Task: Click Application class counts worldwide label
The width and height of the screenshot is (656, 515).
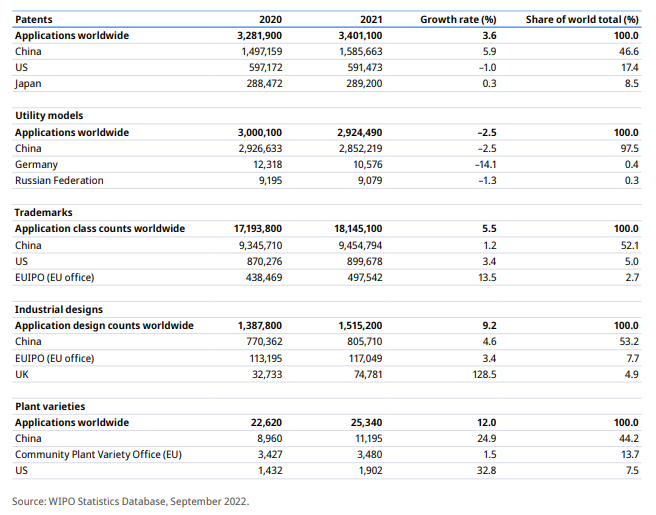Action: 100,228
